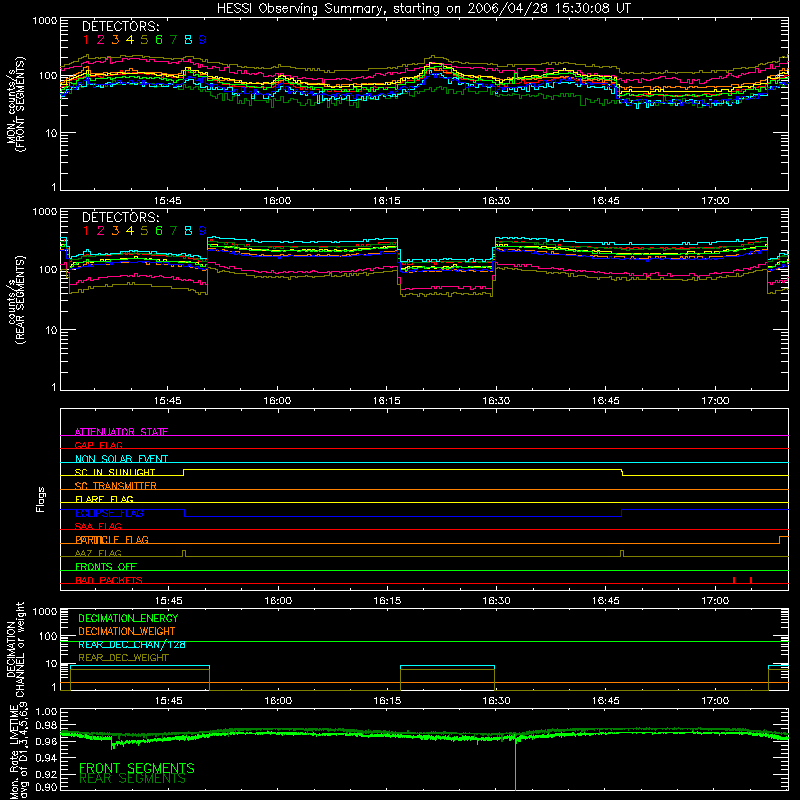Image resolution: width=800 pixels, height=800 pixels.
Task: Click '16:15' time label under front segments plot
Action: tap(387, 201)
